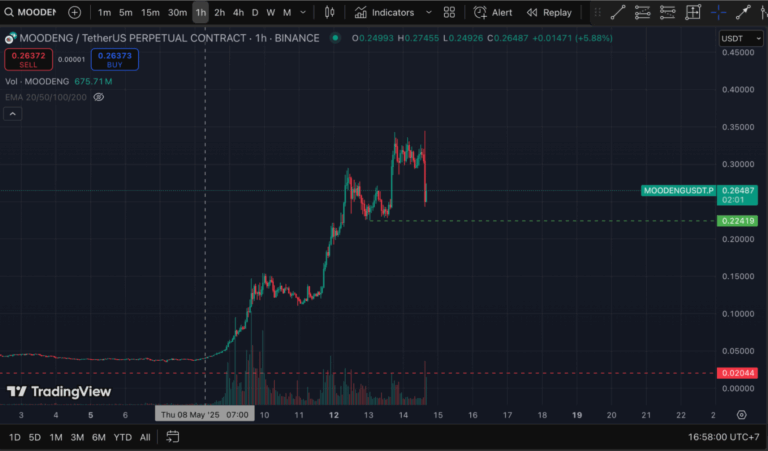
Task: Open the more timeframes dropdown arrow
Action: pyautogui.click(x=303, y=12)
